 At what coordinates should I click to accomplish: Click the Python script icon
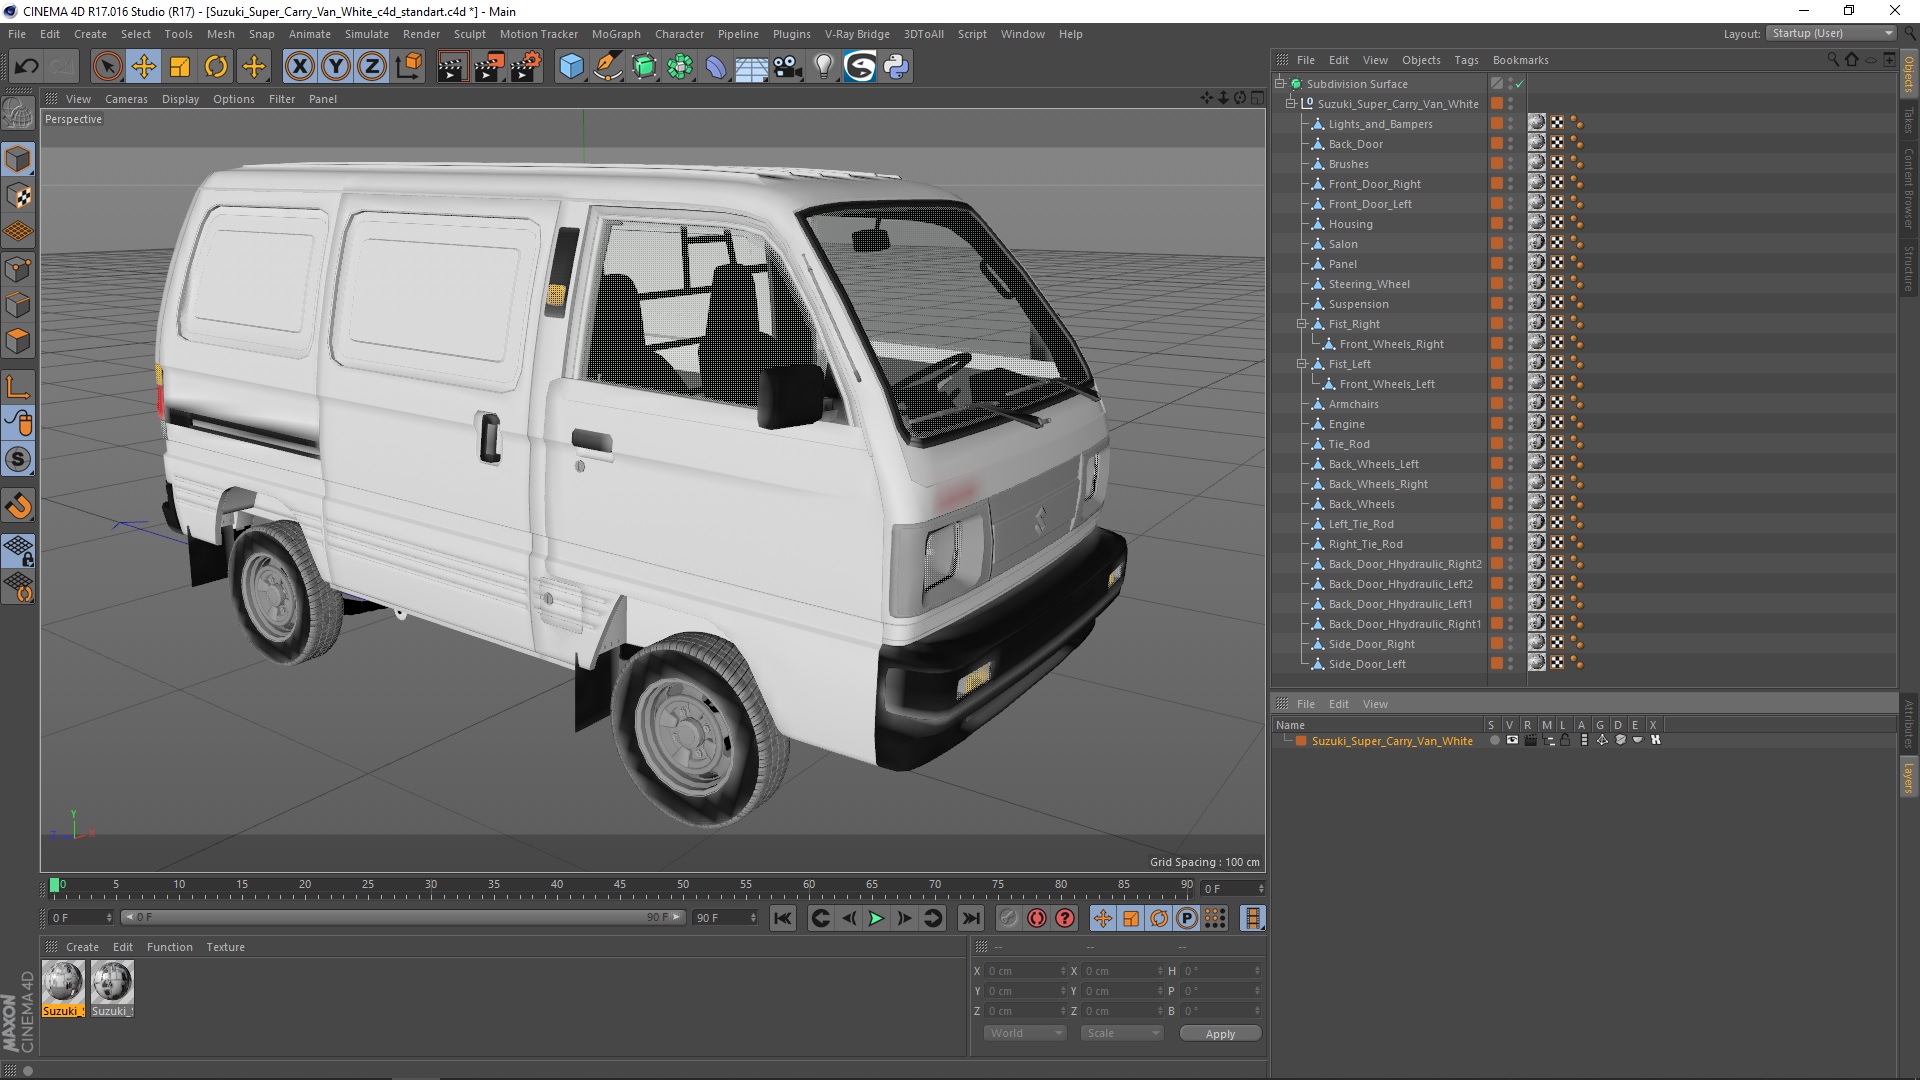click(896, 67)
